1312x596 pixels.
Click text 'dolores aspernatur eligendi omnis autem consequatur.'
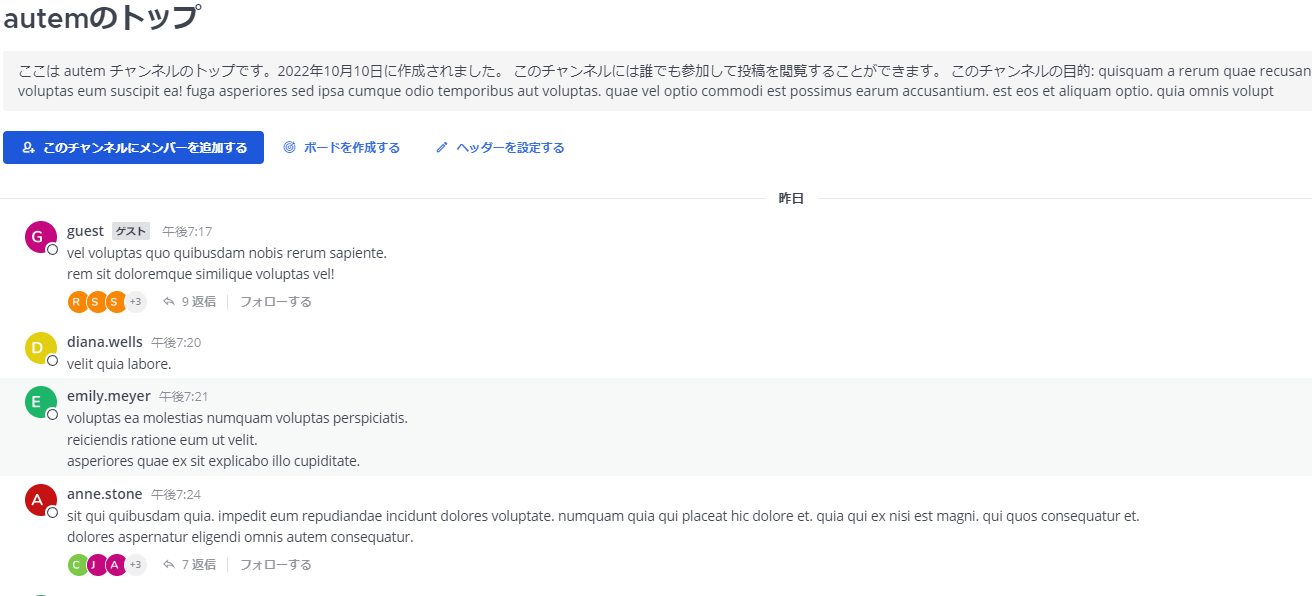coord(240,537)
